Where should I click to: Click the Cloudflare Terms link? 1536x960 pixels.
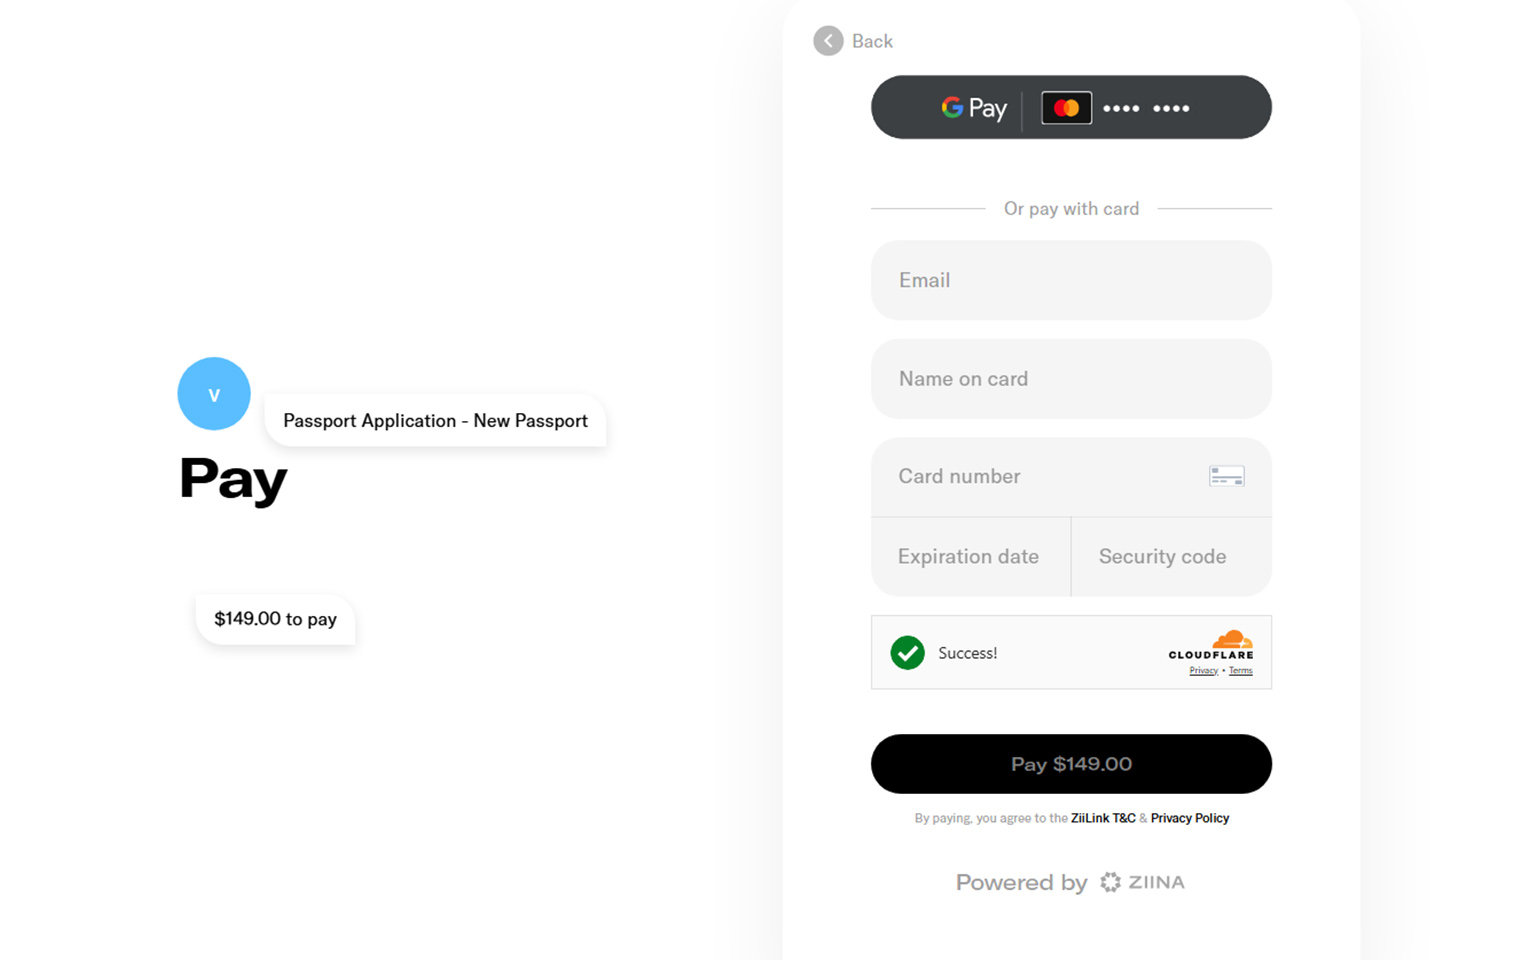(1240, 671)
